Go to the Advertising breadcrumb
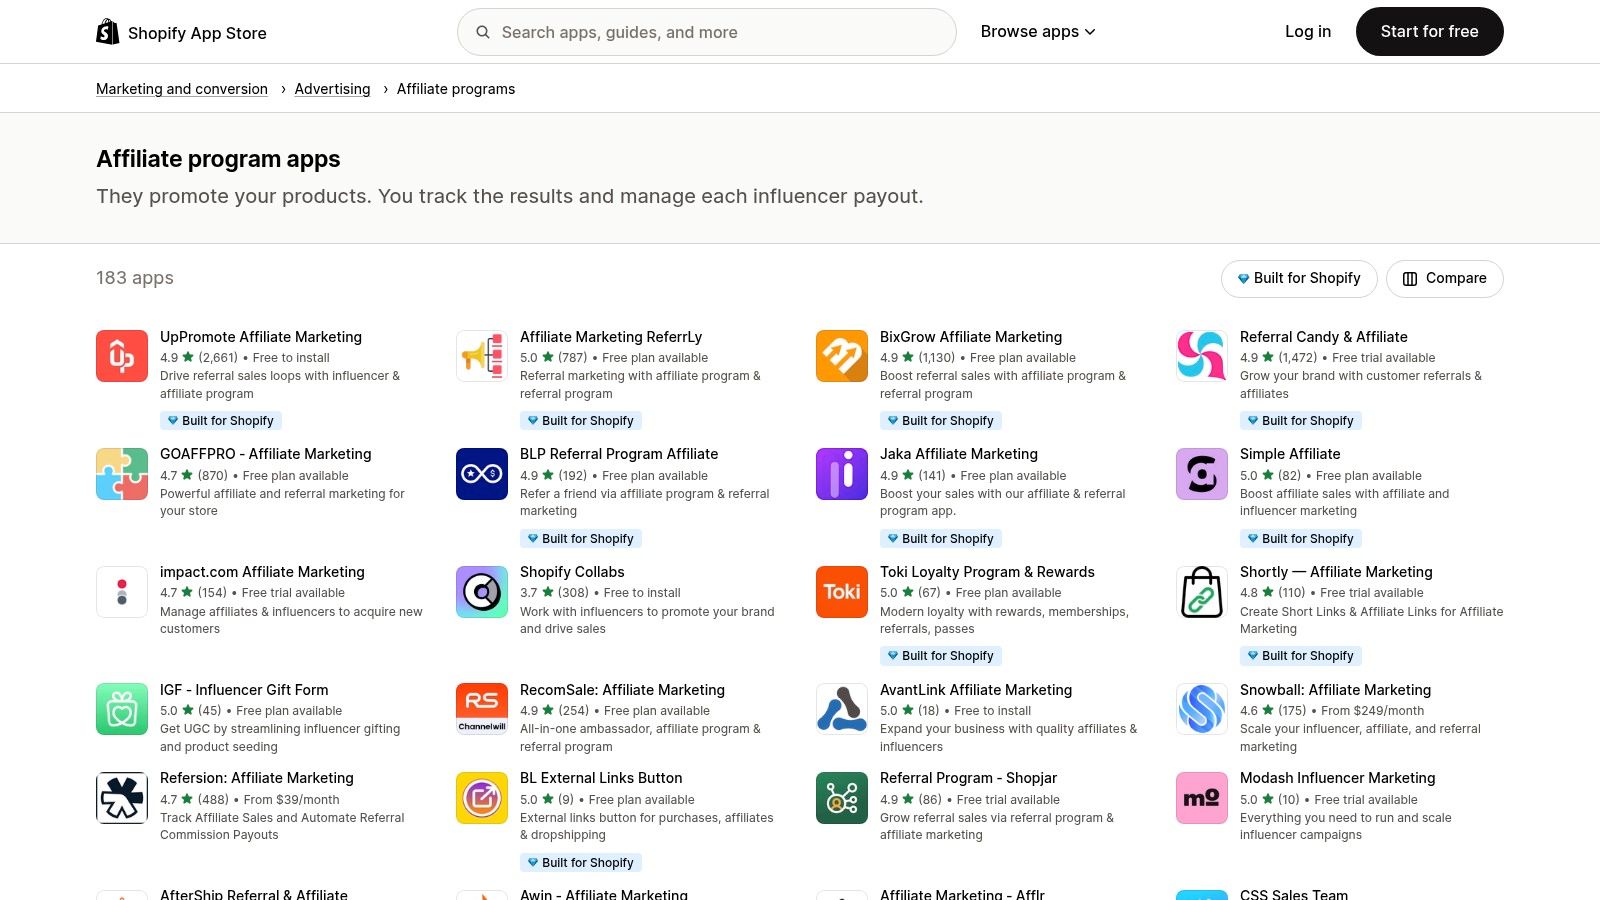This screenshot has width=1600, height=900. 332,89
